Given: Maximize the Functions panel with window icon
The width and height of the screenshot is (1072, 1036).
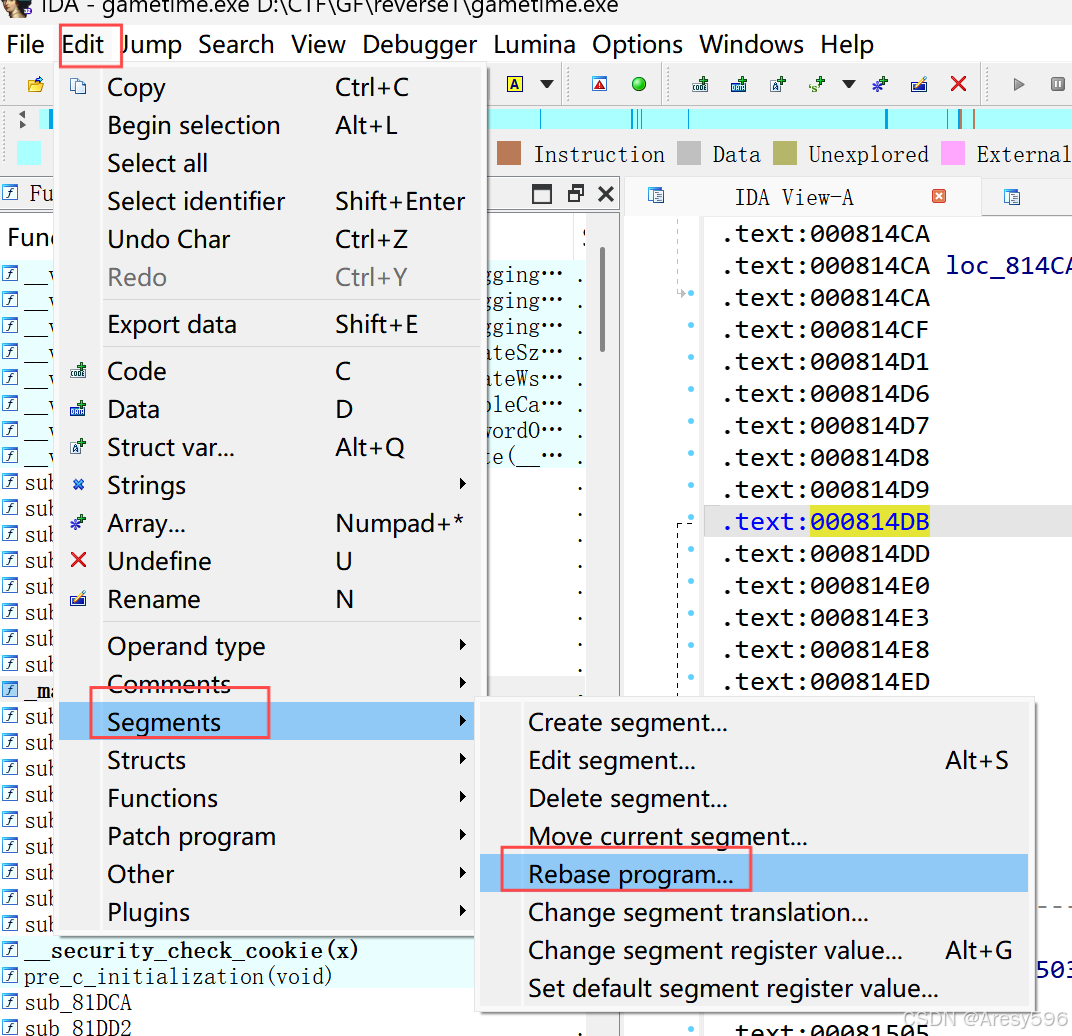Looking at the screenshot, I should 541,194.
